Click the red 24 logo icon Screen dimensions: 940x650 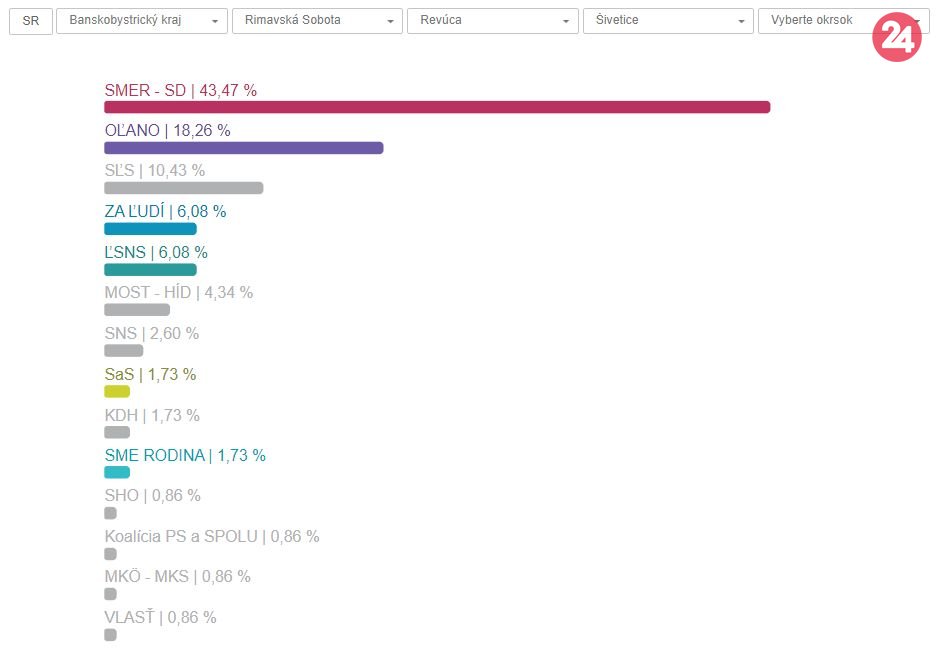coord(896,38)
